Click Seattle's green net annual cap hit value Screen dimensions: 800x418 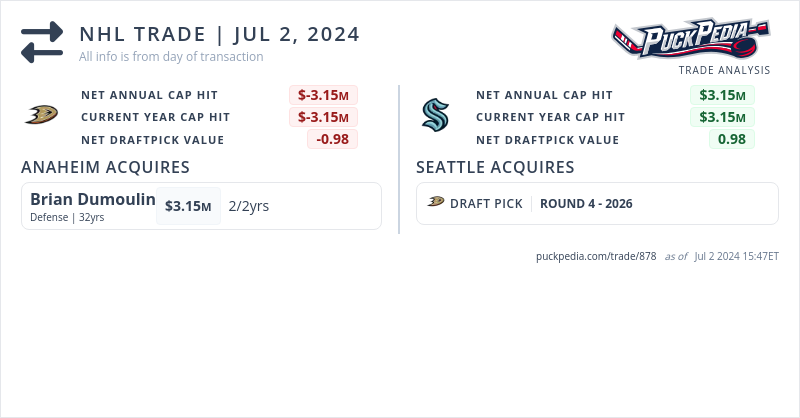point(722,95)
